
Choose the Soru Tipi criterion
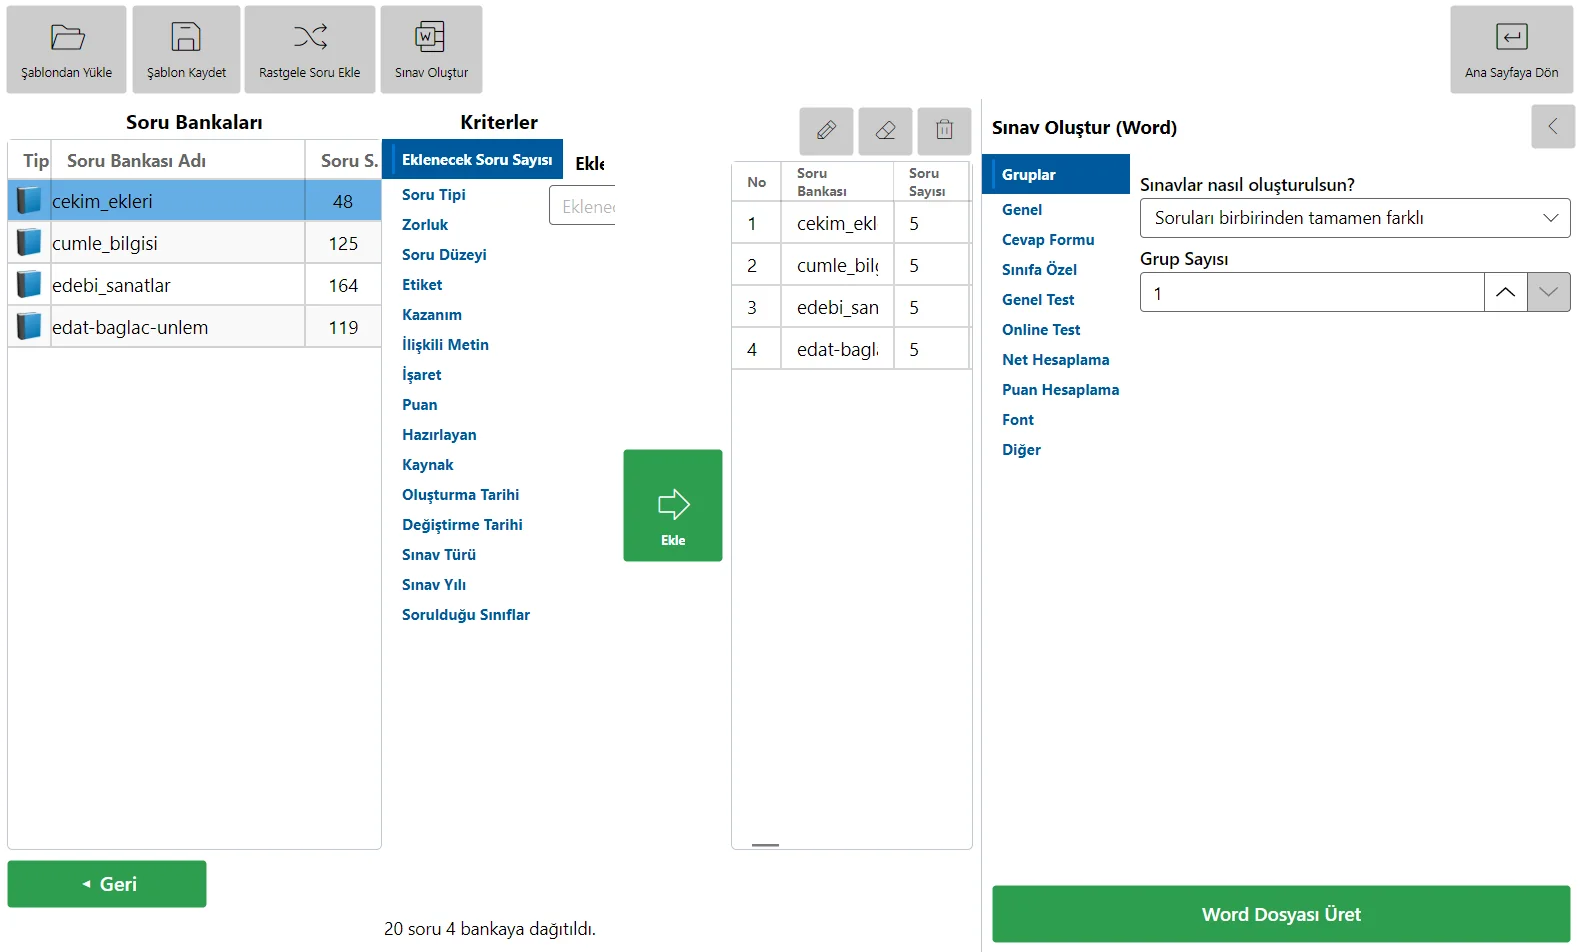tap(434, 195)
